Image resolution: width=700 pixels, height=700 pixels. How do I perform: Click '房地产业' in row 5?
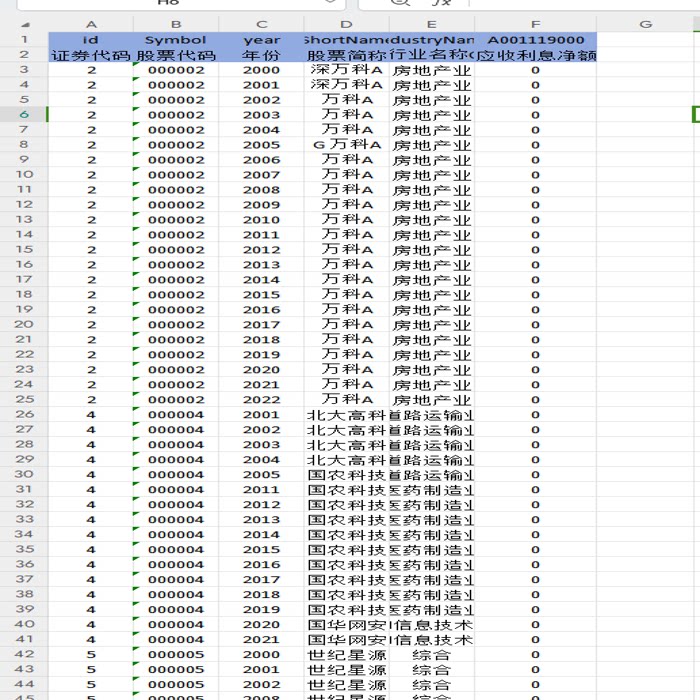432,100
